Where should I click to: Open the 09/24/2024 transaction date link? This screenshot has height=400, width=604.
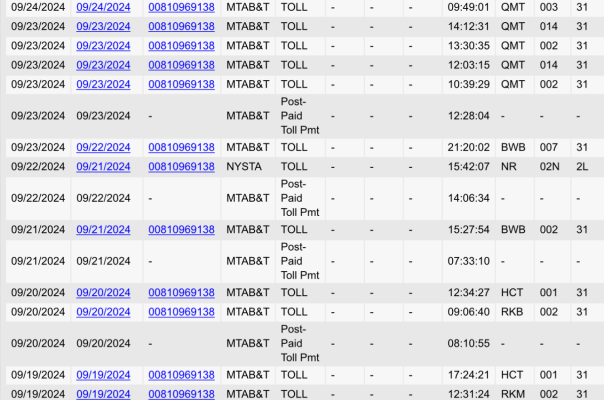point(103,7)
